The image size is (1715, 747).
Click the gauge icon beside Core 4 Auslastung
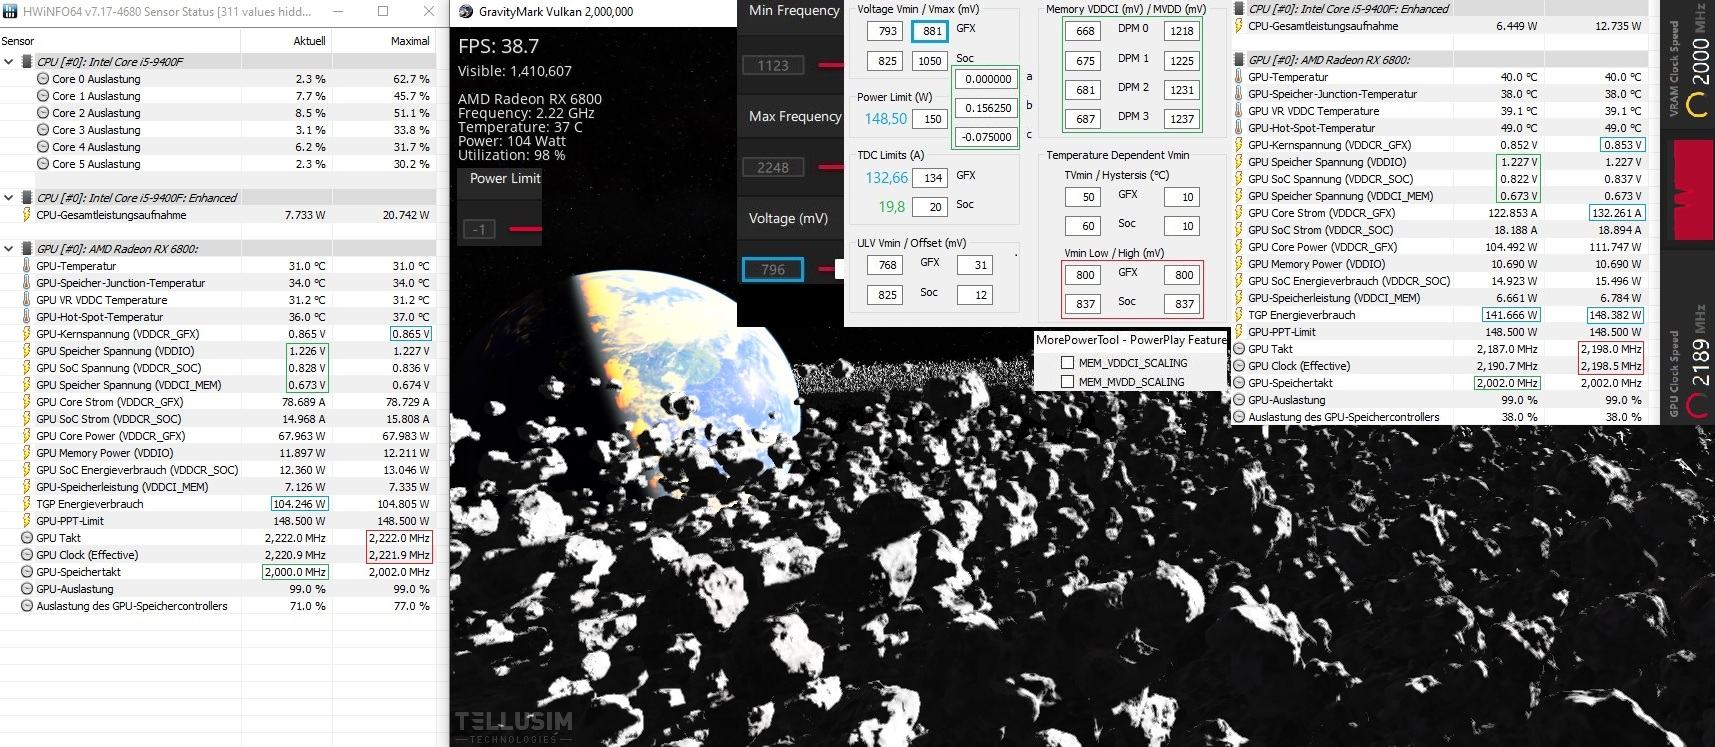tap(43, 146)
